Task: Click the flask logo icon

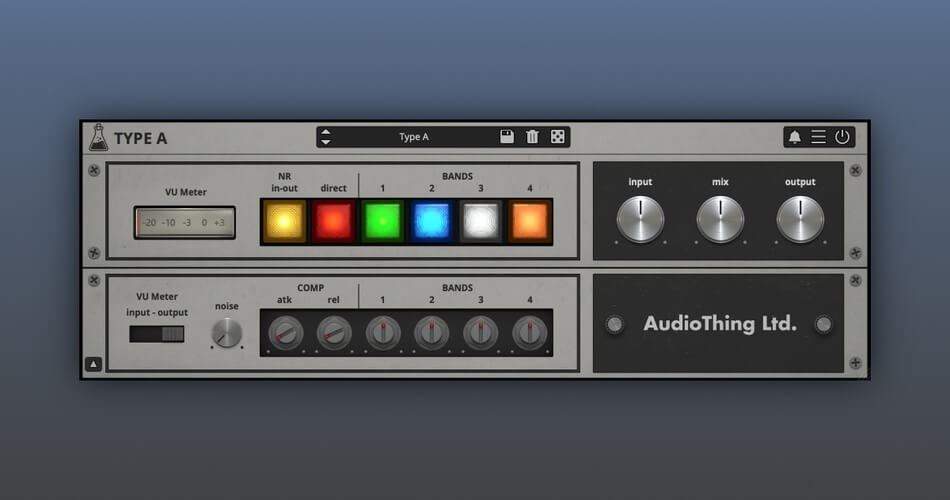Action: 98,137
